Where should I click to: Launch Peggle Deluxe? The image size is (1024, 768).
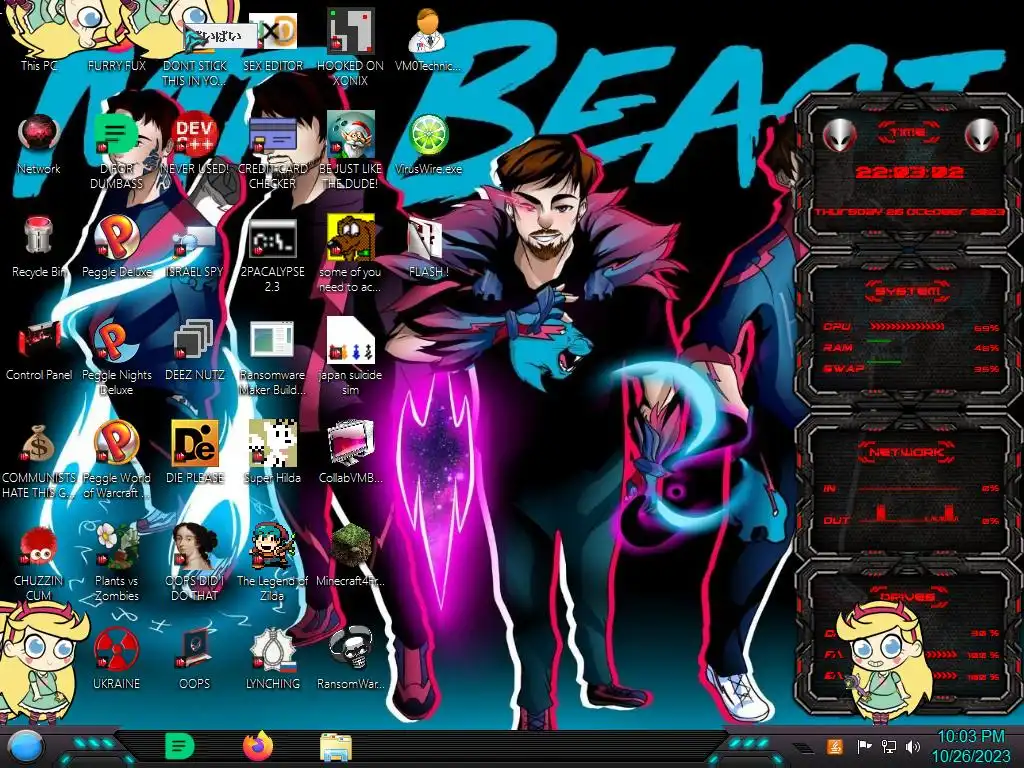coord(116,247)
